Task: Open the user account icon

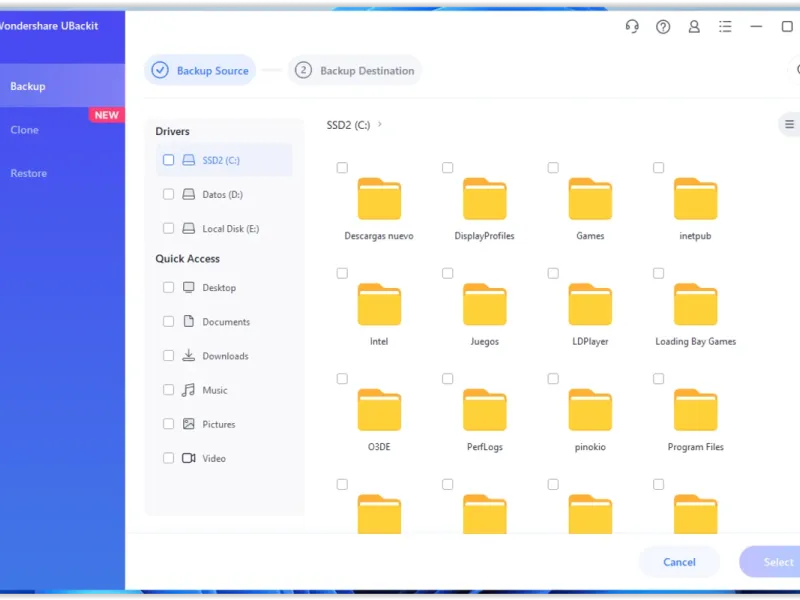Action: [694, 27]
